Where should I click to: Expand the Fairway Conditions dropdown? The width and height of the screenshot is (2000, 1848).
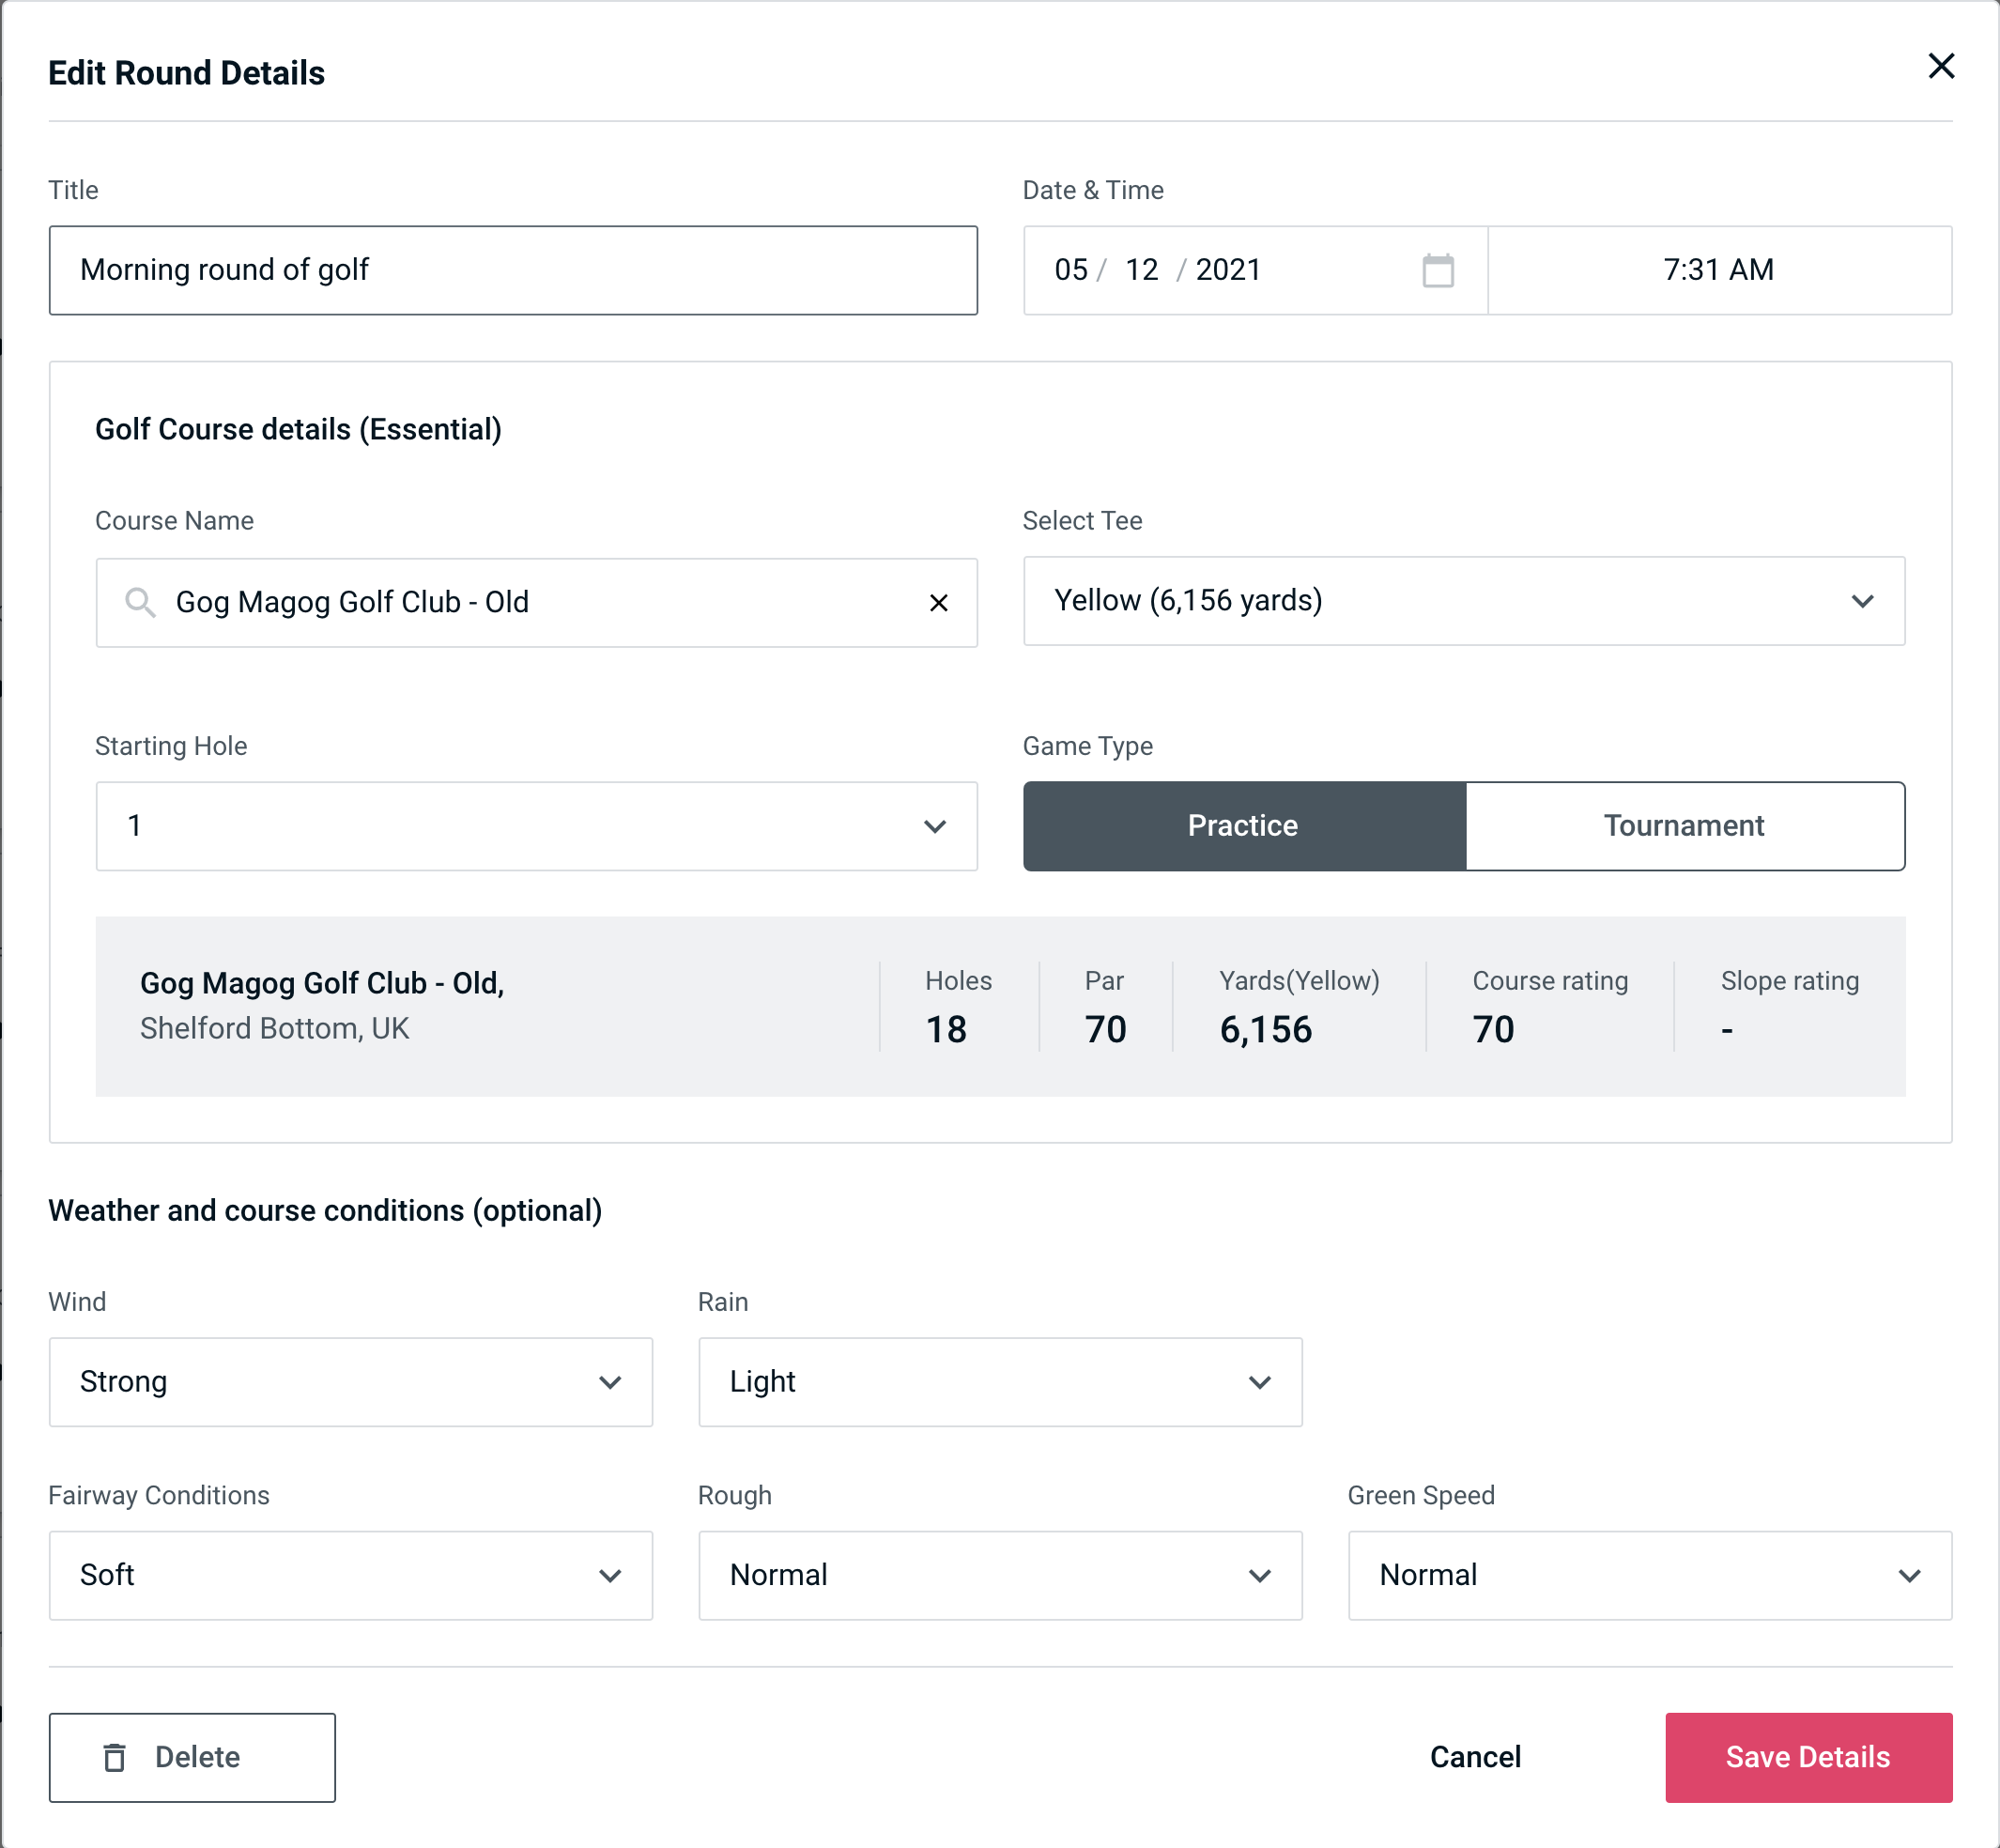coord(350,1575)
